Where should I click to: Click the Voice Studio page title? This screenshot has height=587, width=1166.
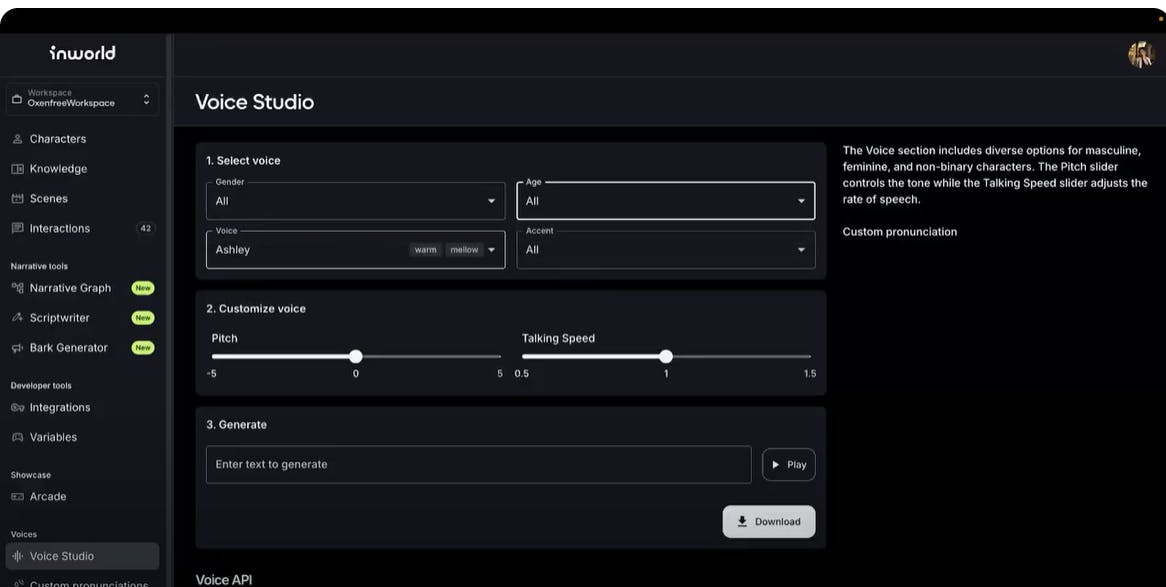pyautogui.click(x=254, y=102)
